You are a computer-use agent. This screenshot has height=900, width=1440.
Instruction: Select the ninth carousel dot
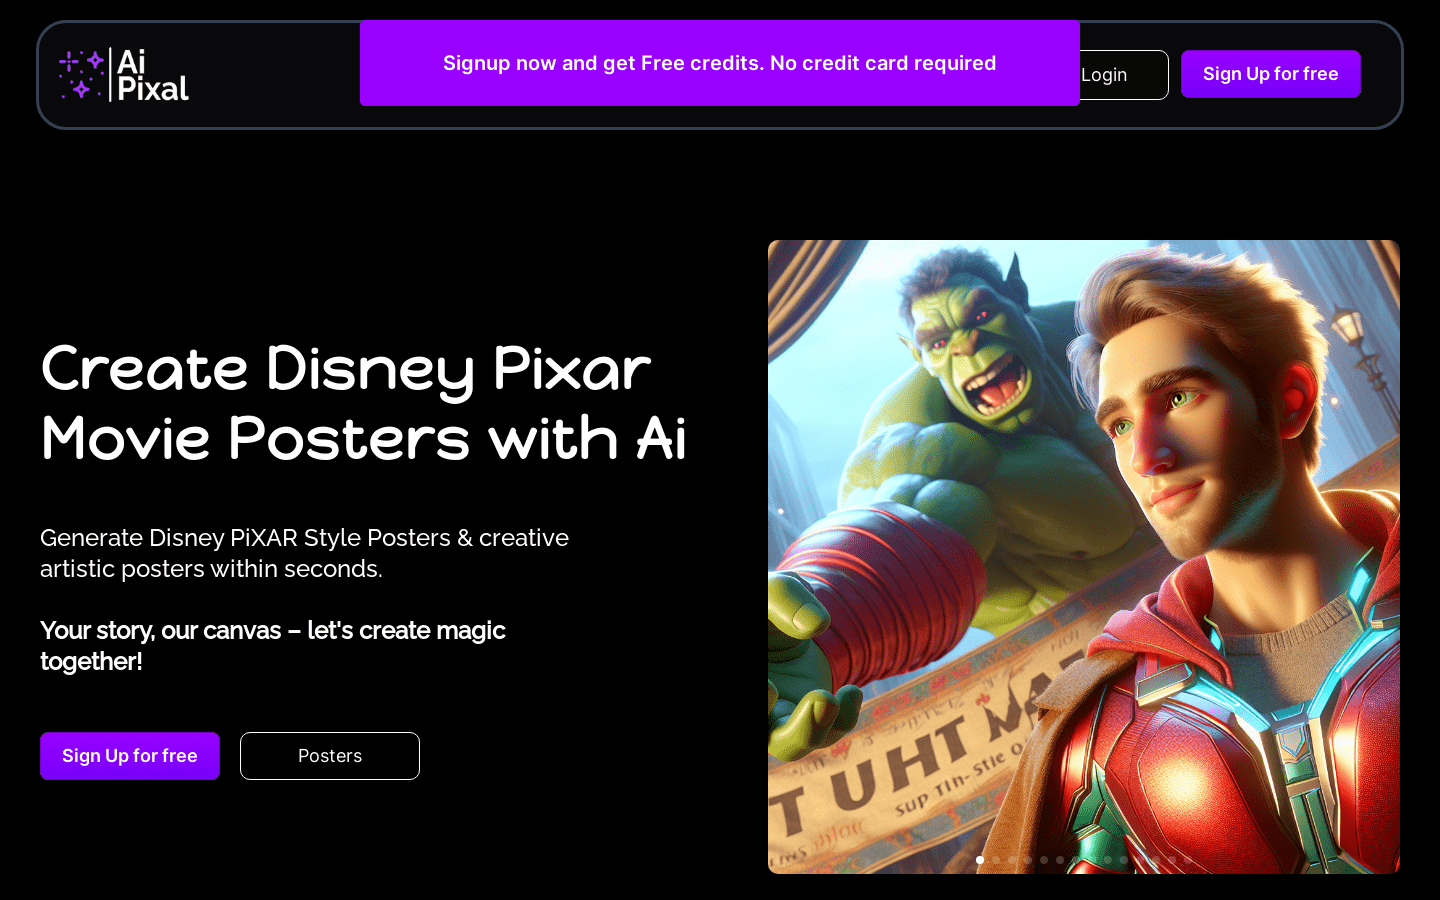tap(1108, 860)
